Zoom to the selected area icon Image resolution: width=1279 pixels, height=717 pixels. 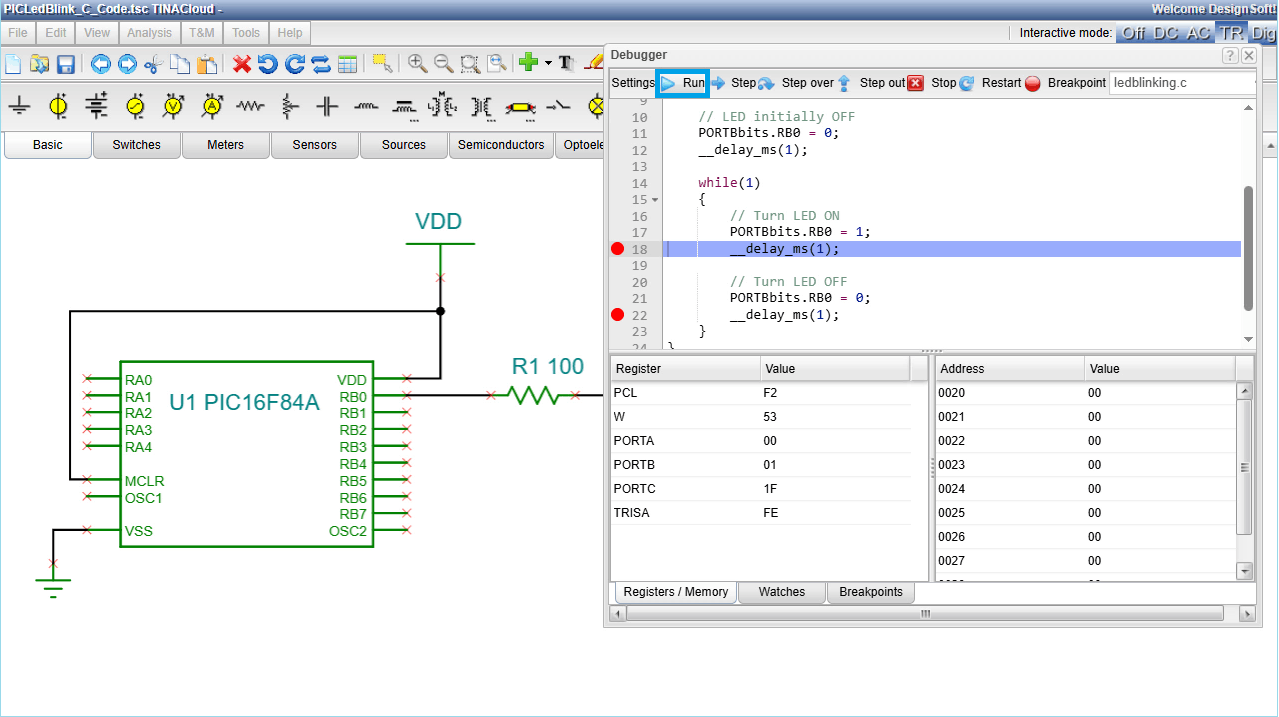tap(470, 64)
